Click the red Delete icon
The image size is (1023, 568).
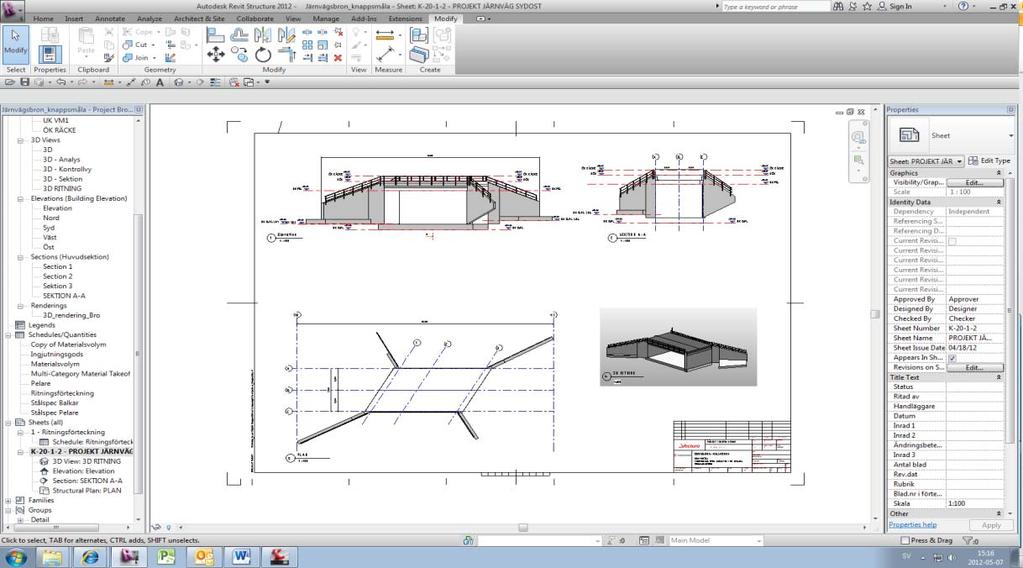338,57
